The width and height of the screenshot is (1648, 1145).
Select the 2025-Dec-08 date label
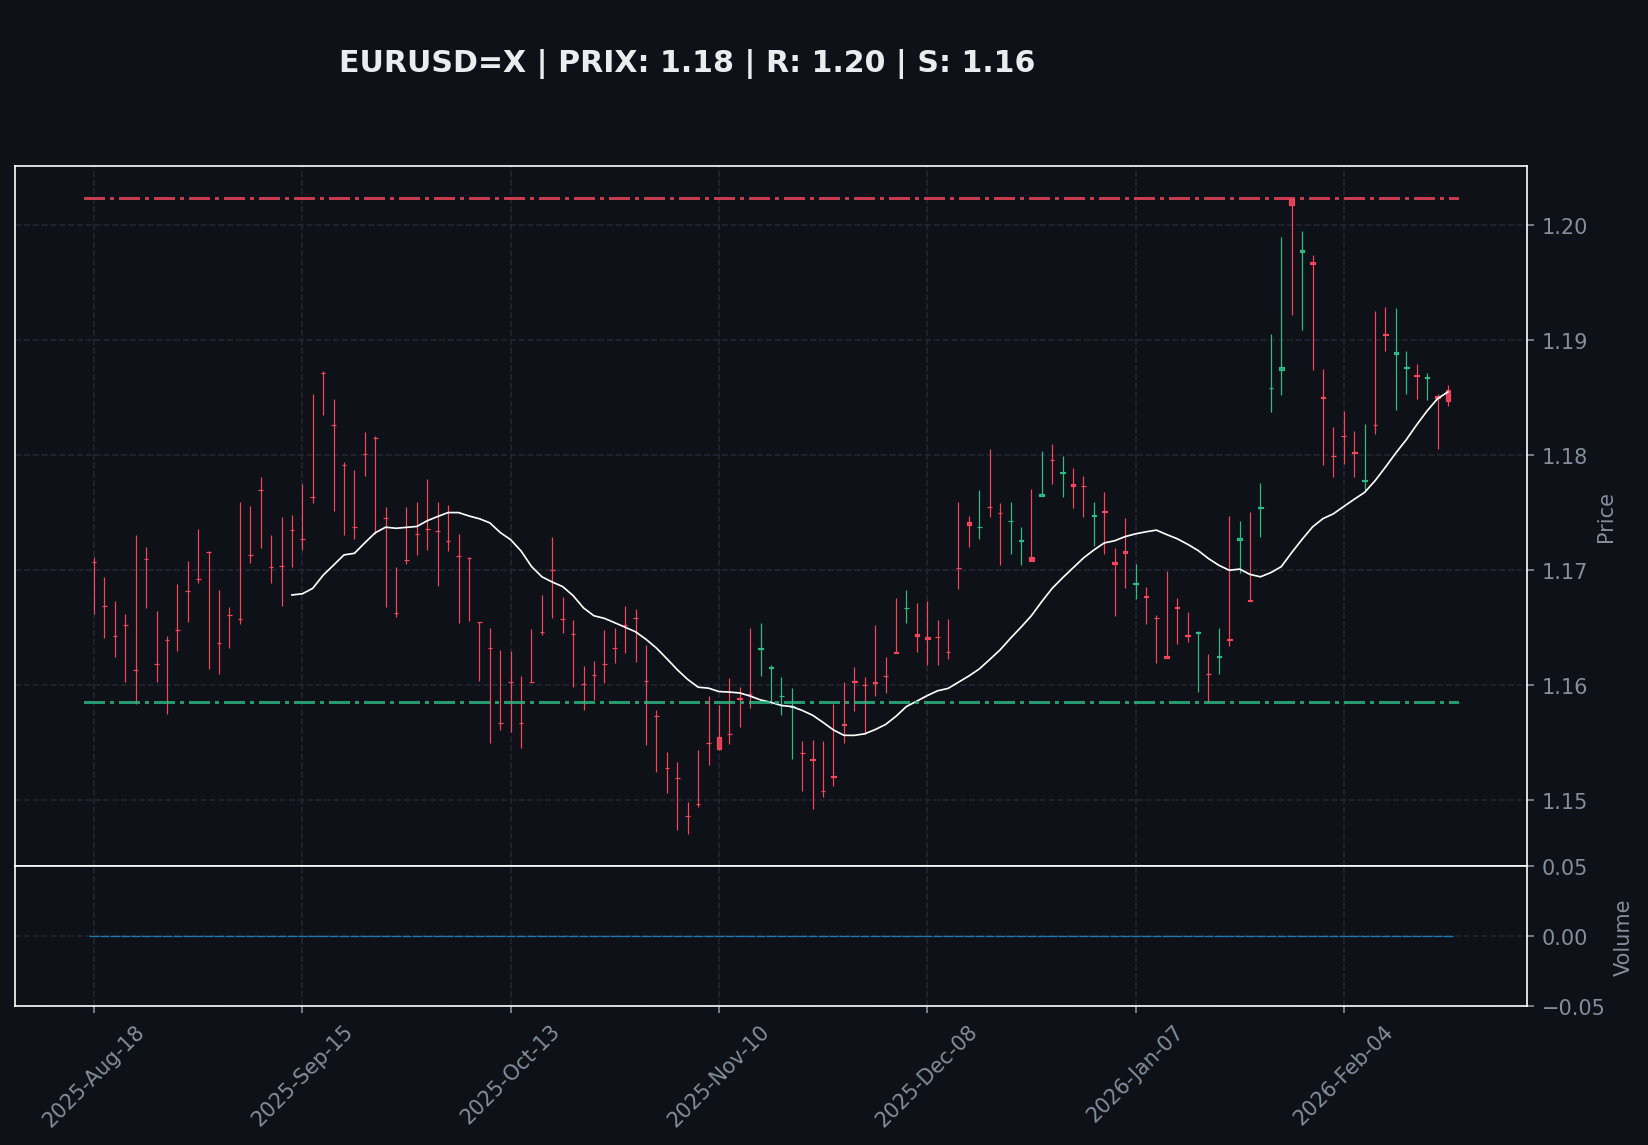(925, 1075)
